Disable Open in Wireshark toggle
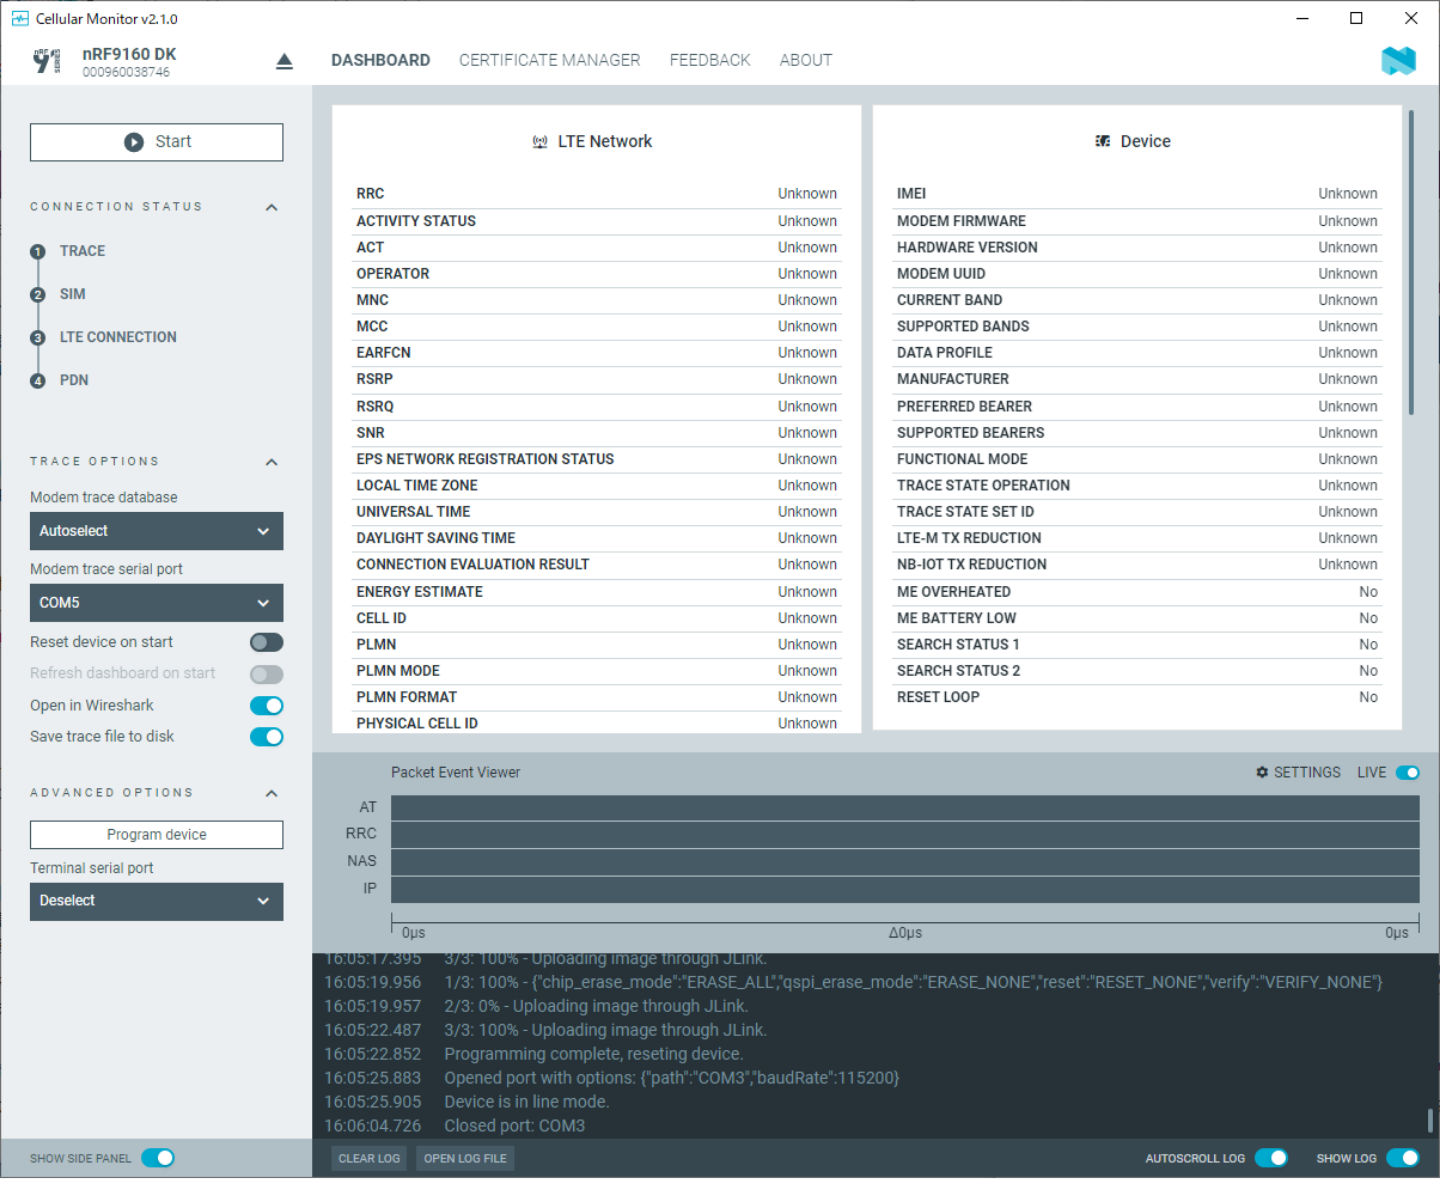 point(266,706)
